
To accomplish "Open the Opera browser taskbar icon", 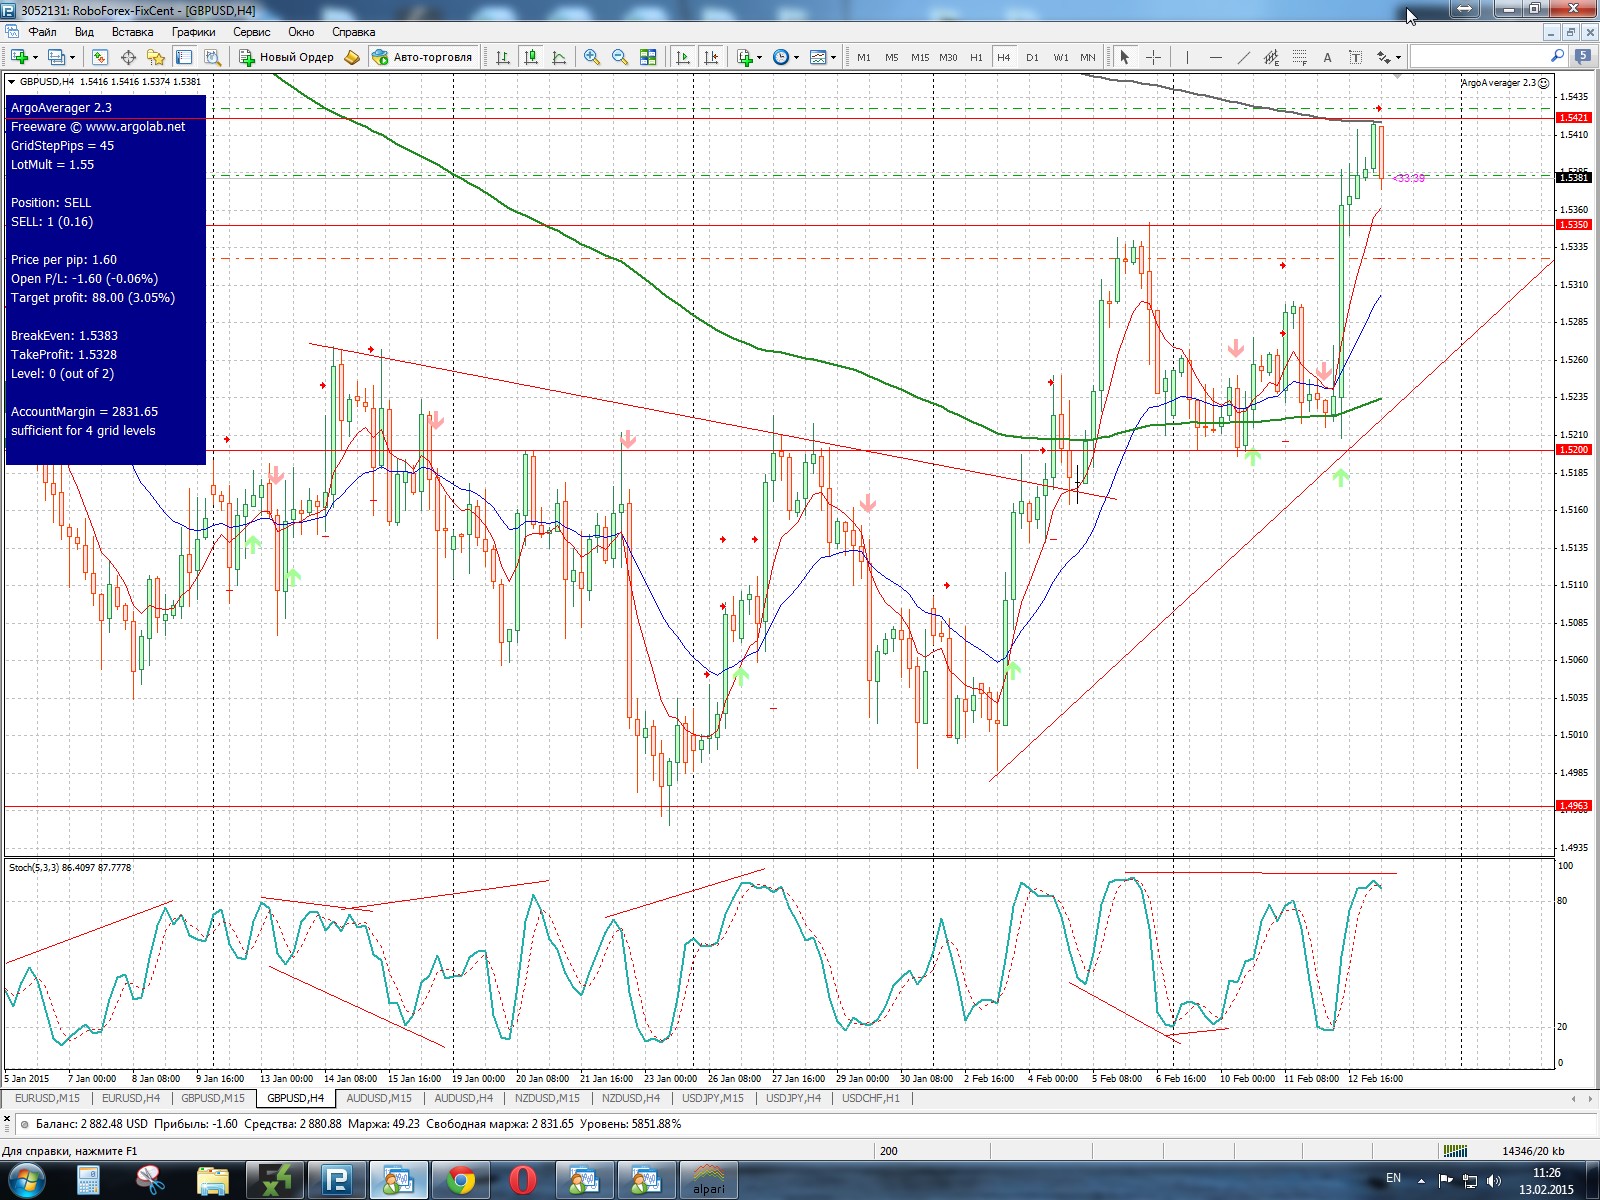I will pyautogui.click(x=522, y=1180).
